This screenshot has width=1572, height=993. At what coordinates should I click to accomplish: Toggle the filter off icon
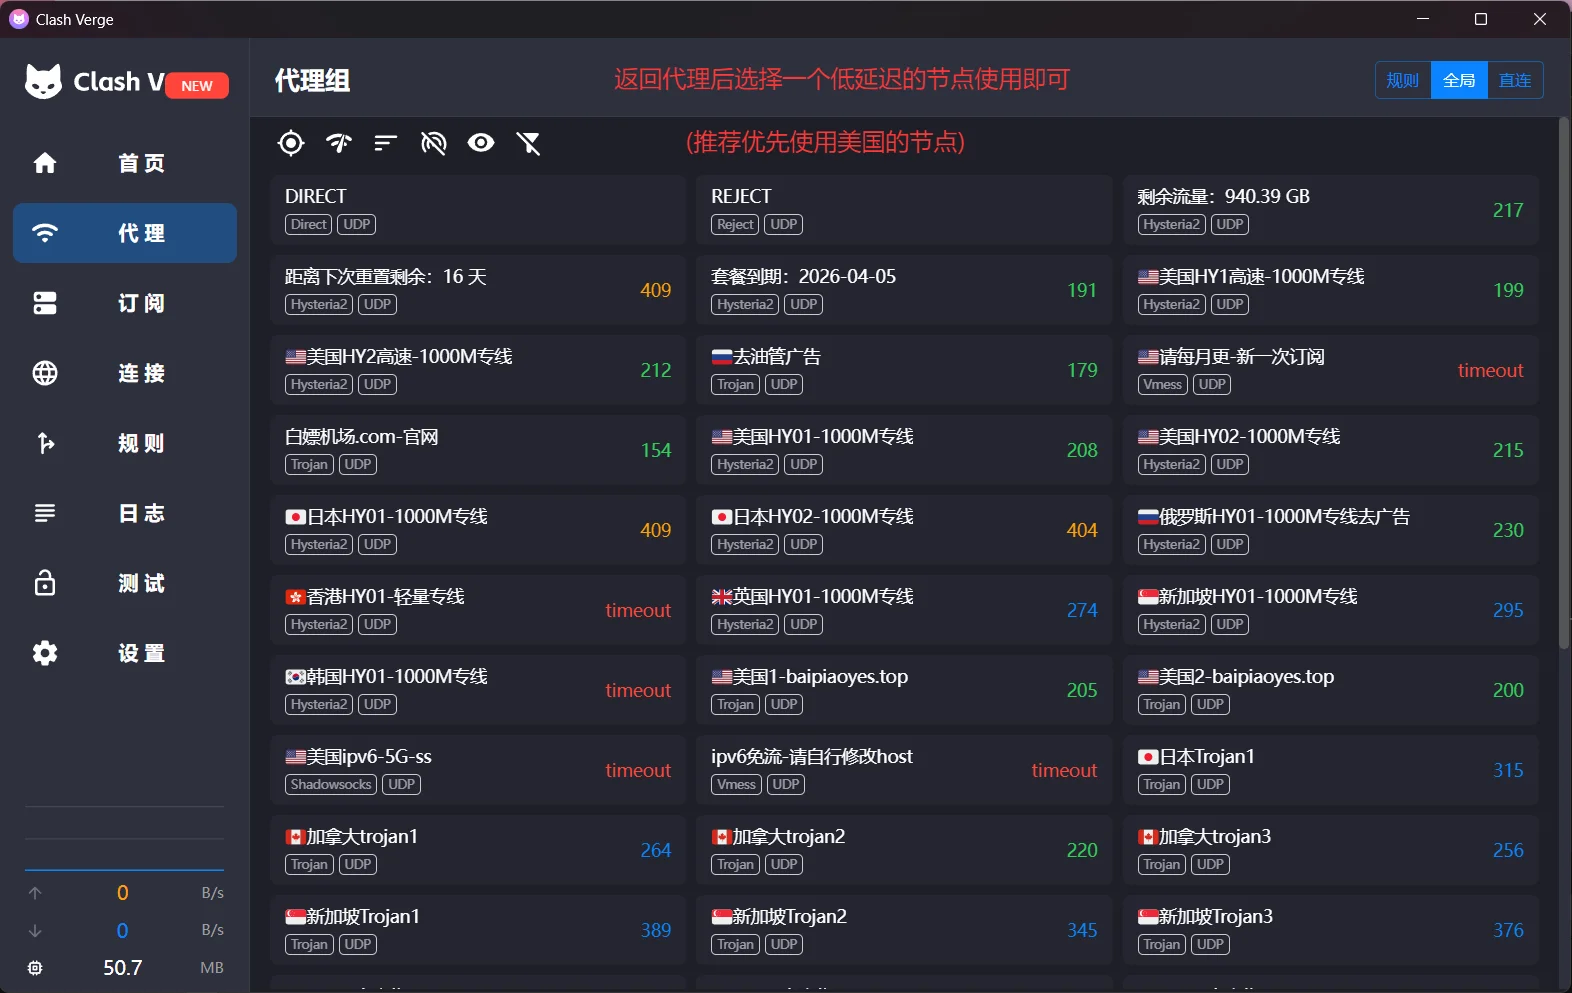tap(529, 143)
